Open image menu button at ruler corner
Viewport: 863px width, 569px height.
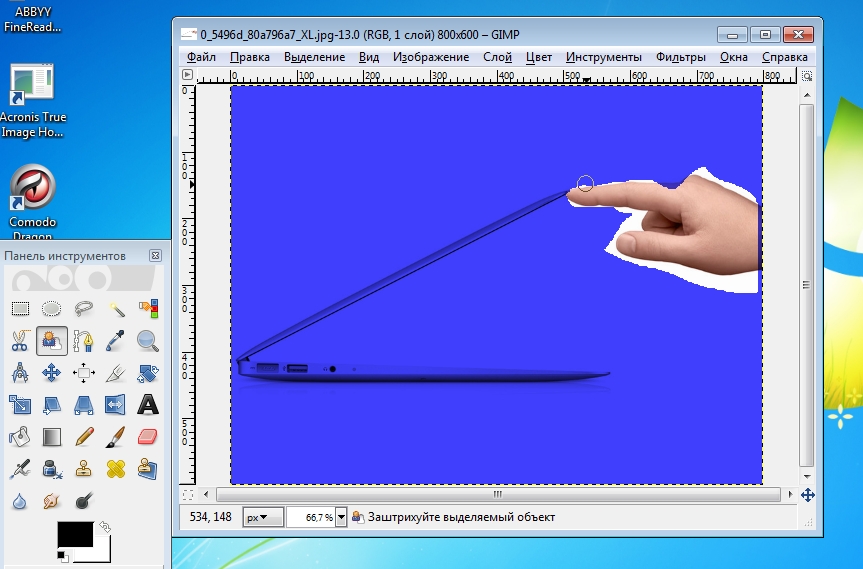click(187, 75)
